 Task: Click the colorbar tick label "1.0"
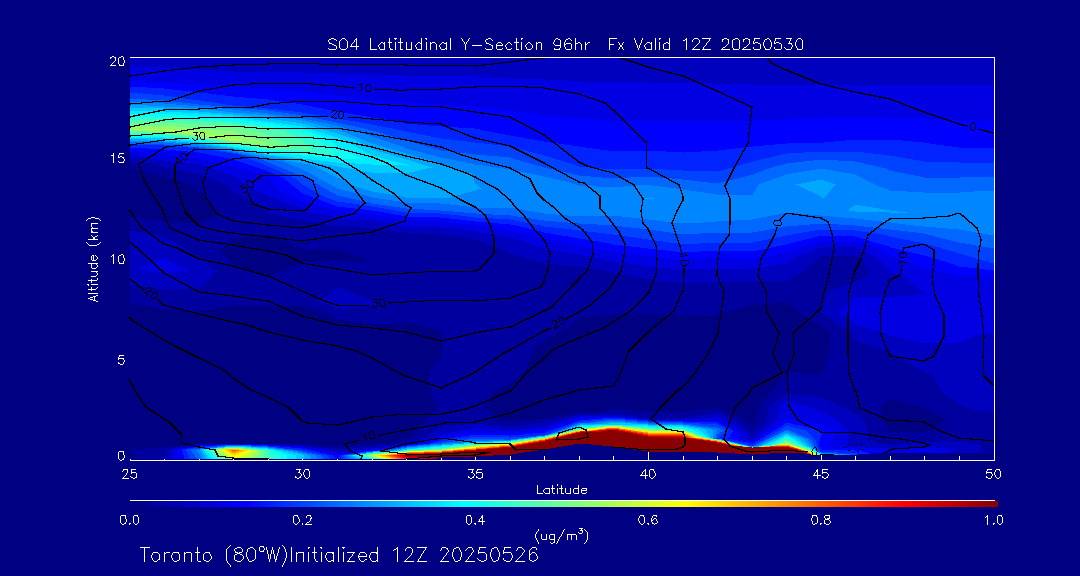click(x=992, y=521)
